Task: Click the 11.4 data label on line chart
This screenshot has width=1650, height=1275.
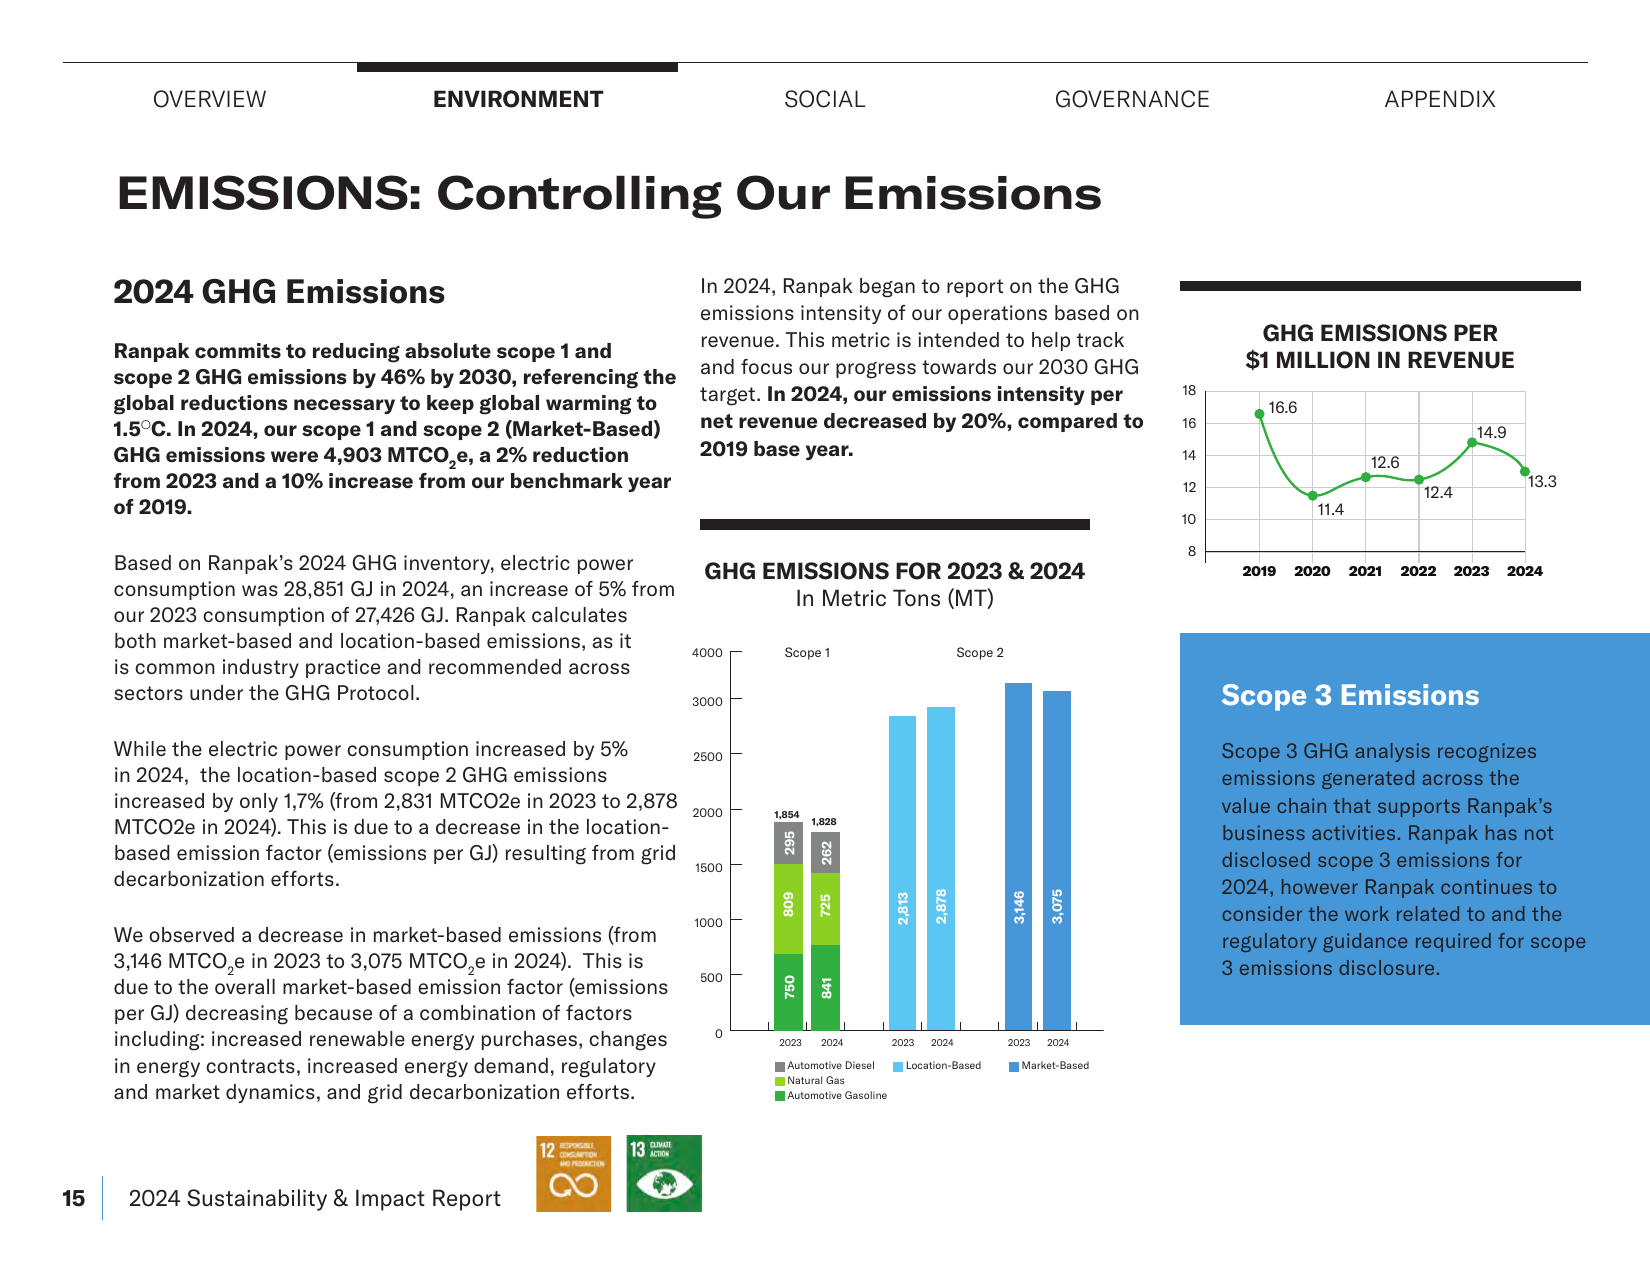Action: [1330, 510]
